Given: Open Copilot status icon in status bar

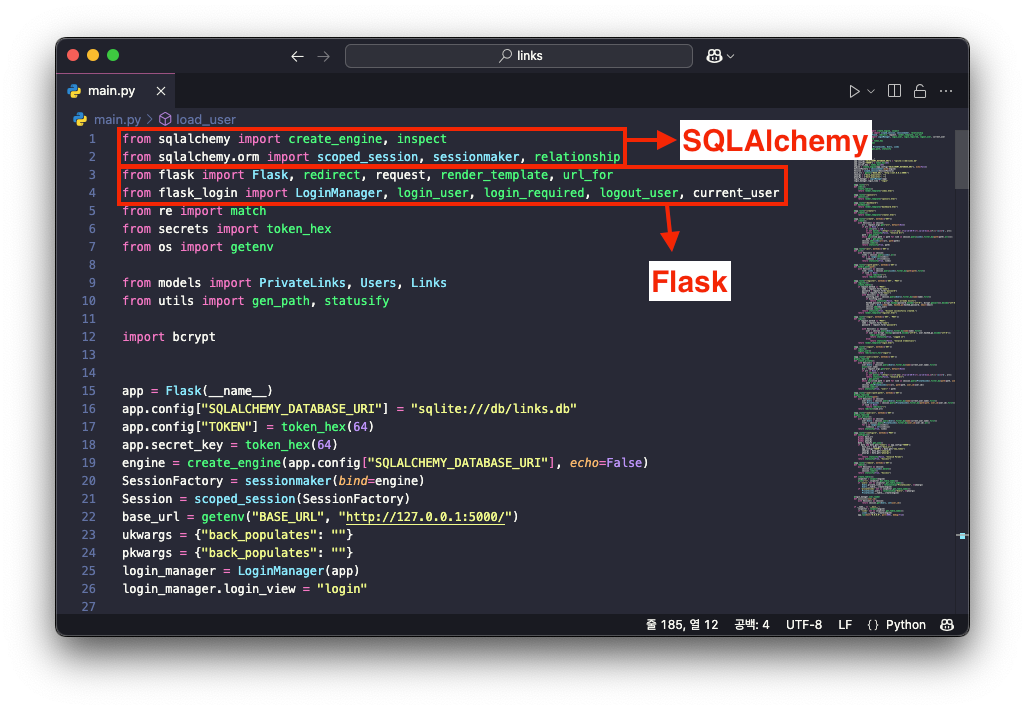Looking at the screenshot, I should (x=947, y=624).
